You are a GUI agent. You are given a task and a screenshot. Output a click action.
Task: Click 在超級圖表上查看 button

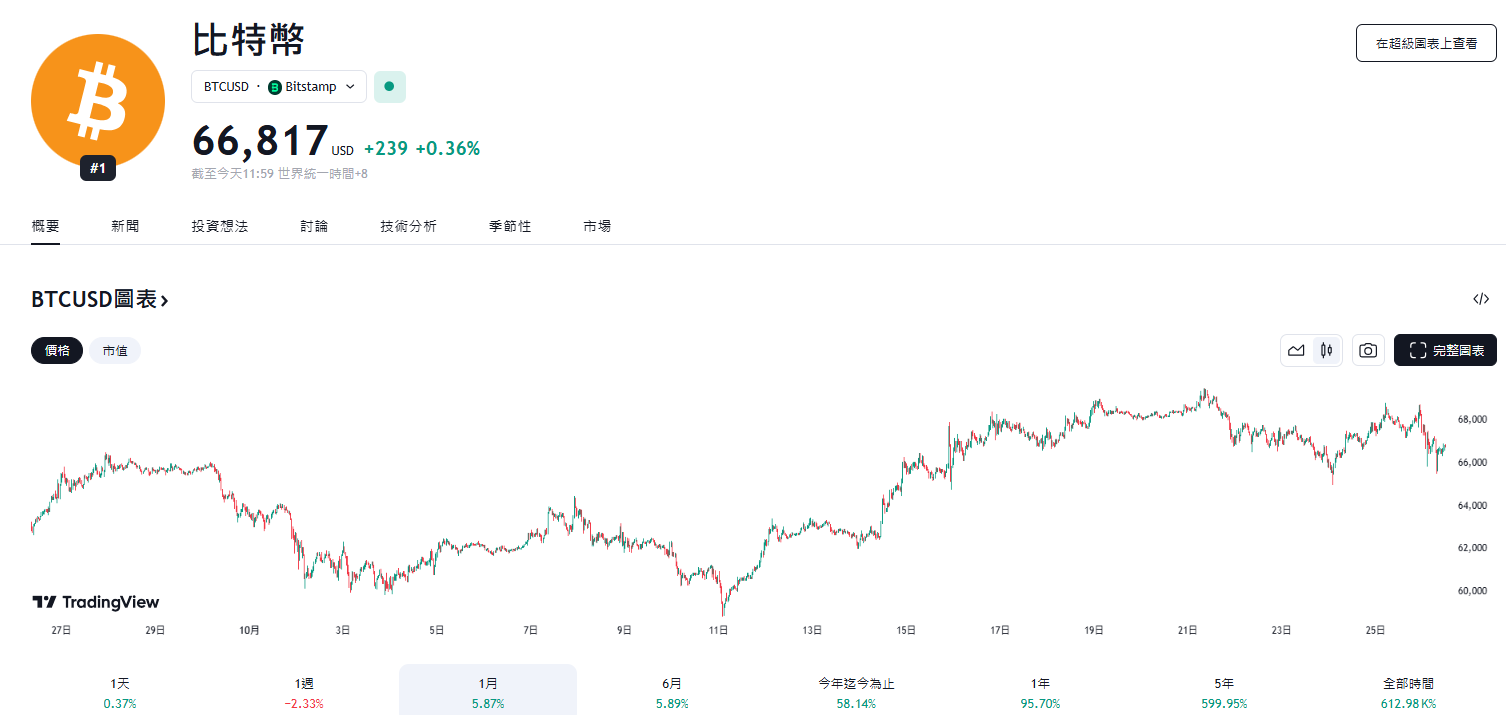click(x=1426, y=43)
